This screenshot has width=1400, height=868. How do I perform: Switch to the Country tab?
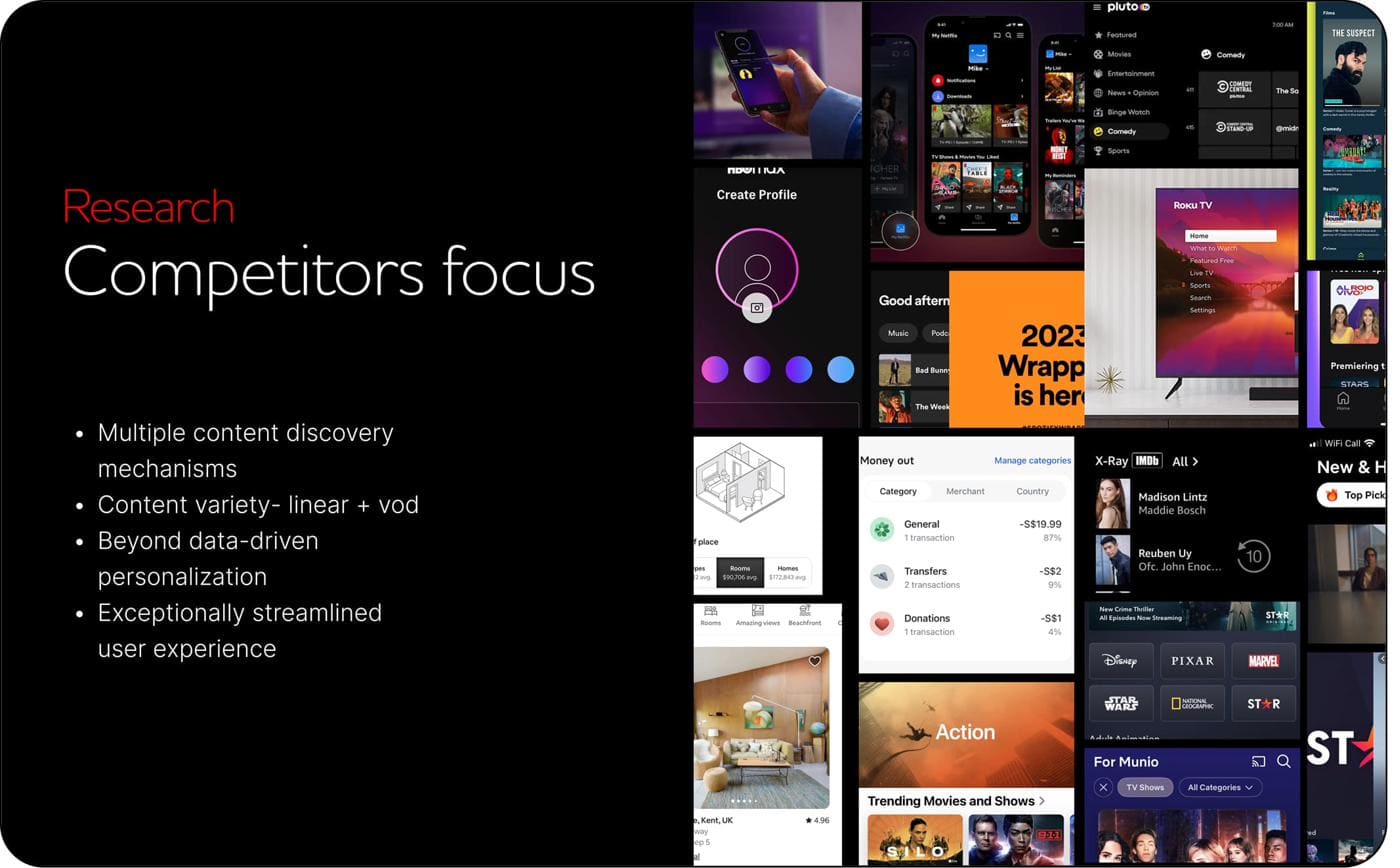pos(1032,491)
